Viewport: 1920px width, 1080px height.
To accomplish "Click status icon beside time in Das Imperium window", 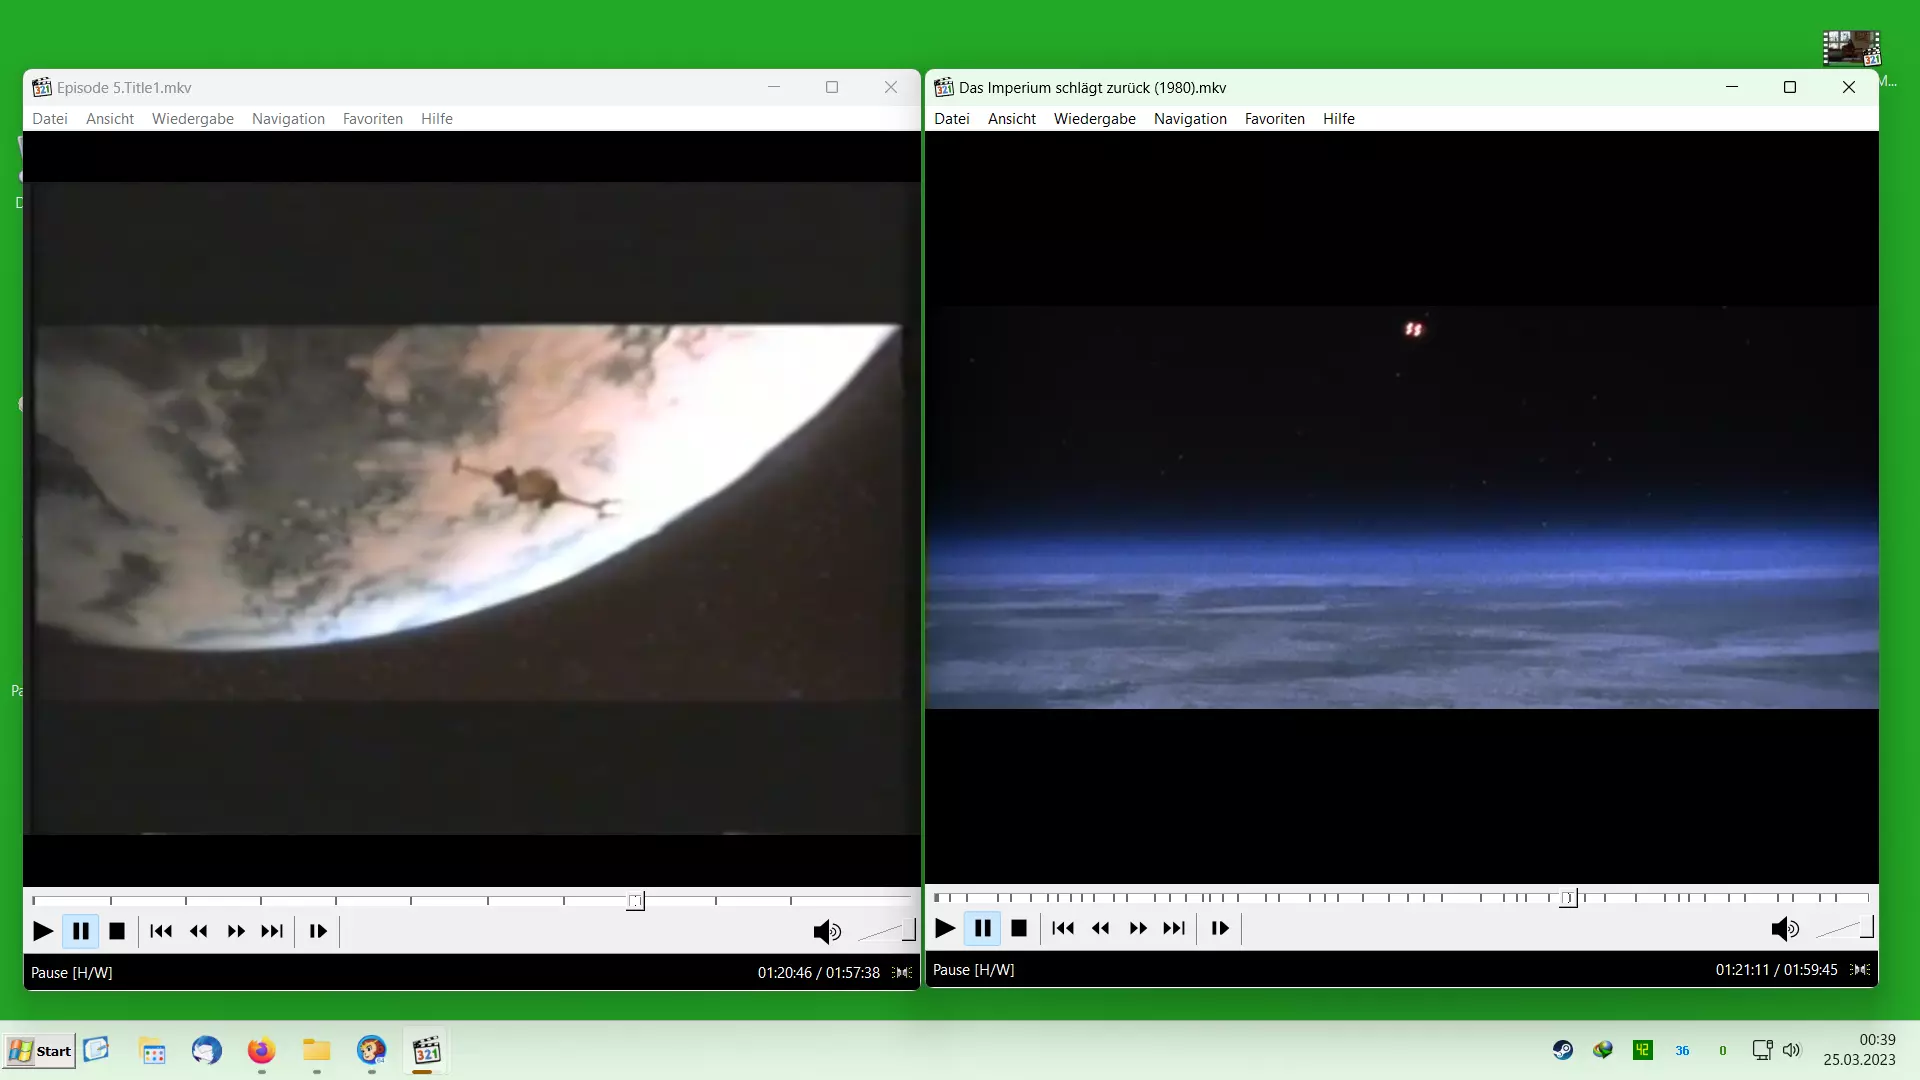I will 1860,969.
